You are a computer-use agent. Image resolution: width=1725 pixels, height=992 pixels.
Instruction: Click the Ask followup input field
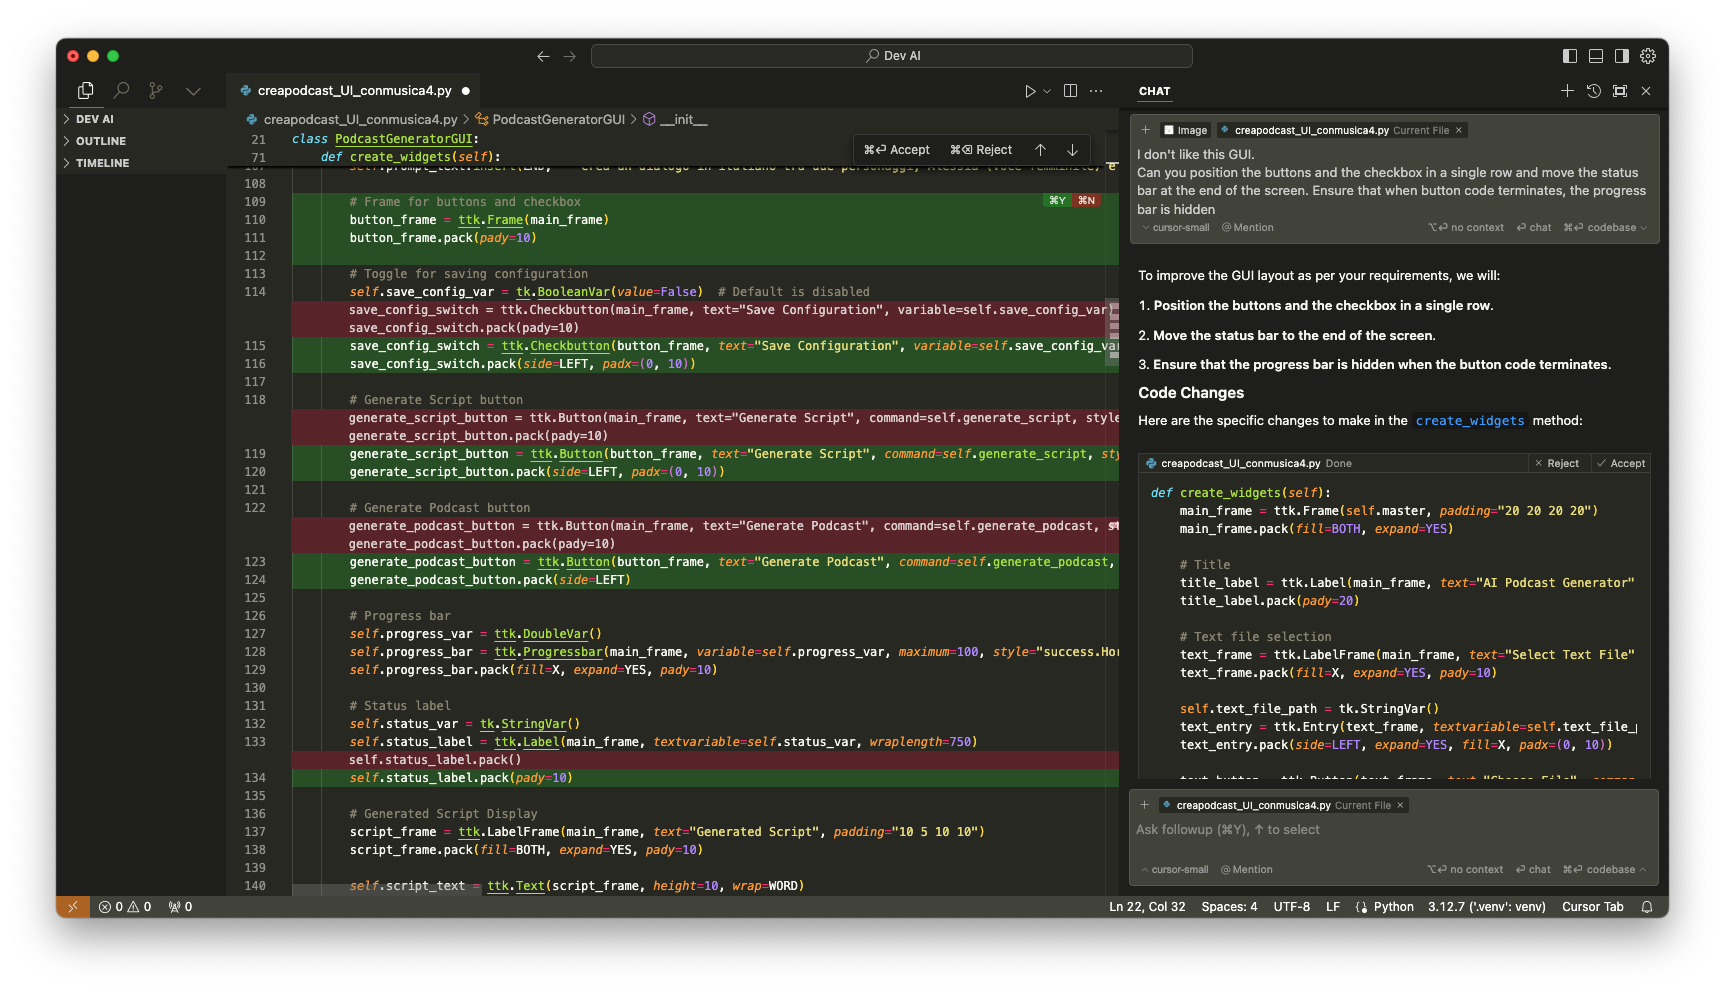tap(1390, 830)
